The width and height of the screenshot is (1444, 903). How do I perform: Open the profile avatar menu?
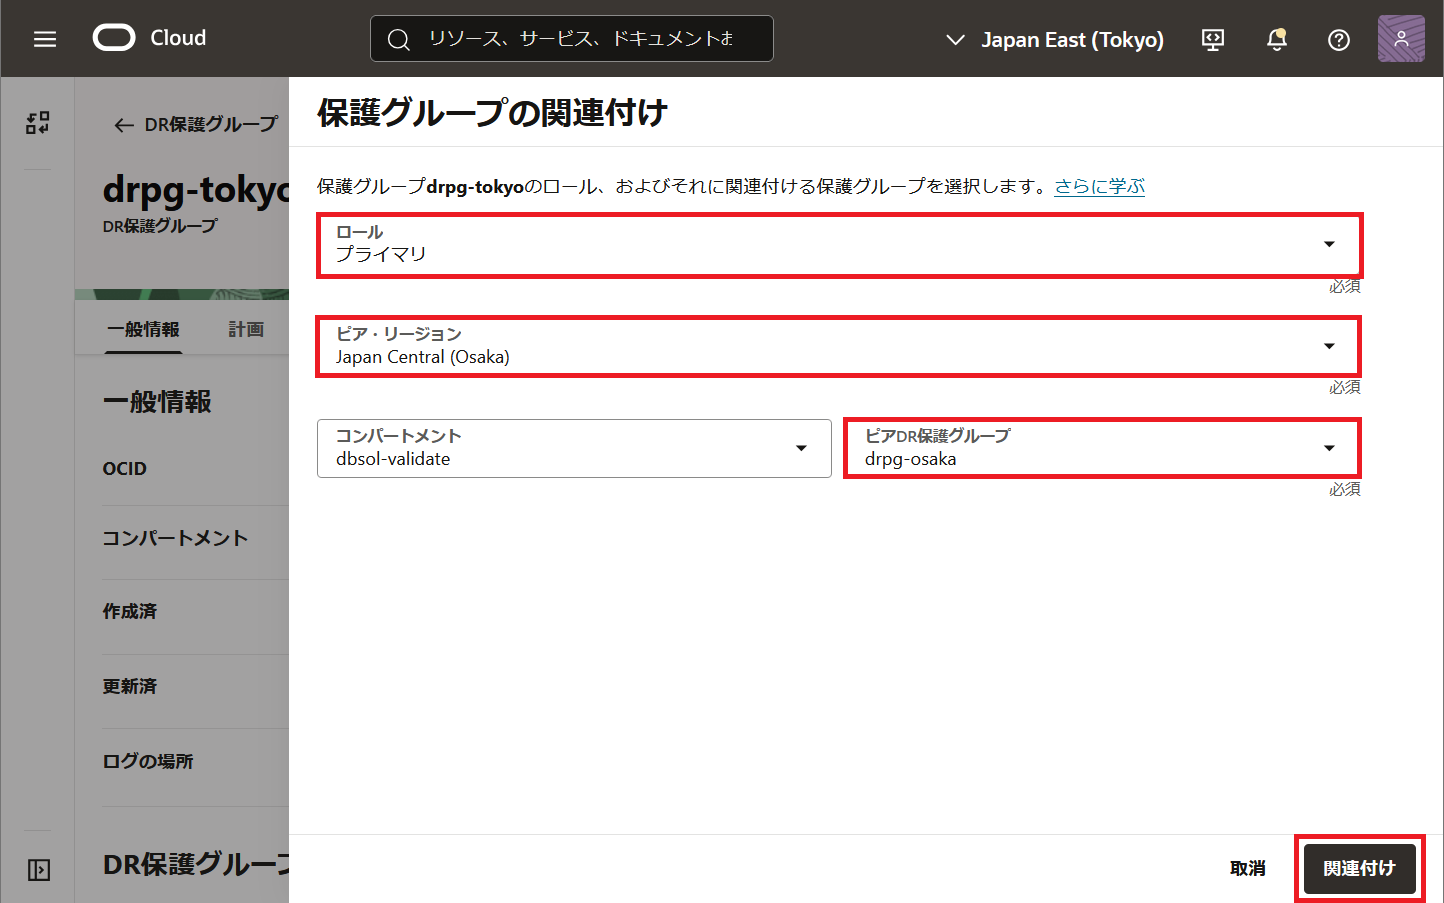tap(1400, 38)
